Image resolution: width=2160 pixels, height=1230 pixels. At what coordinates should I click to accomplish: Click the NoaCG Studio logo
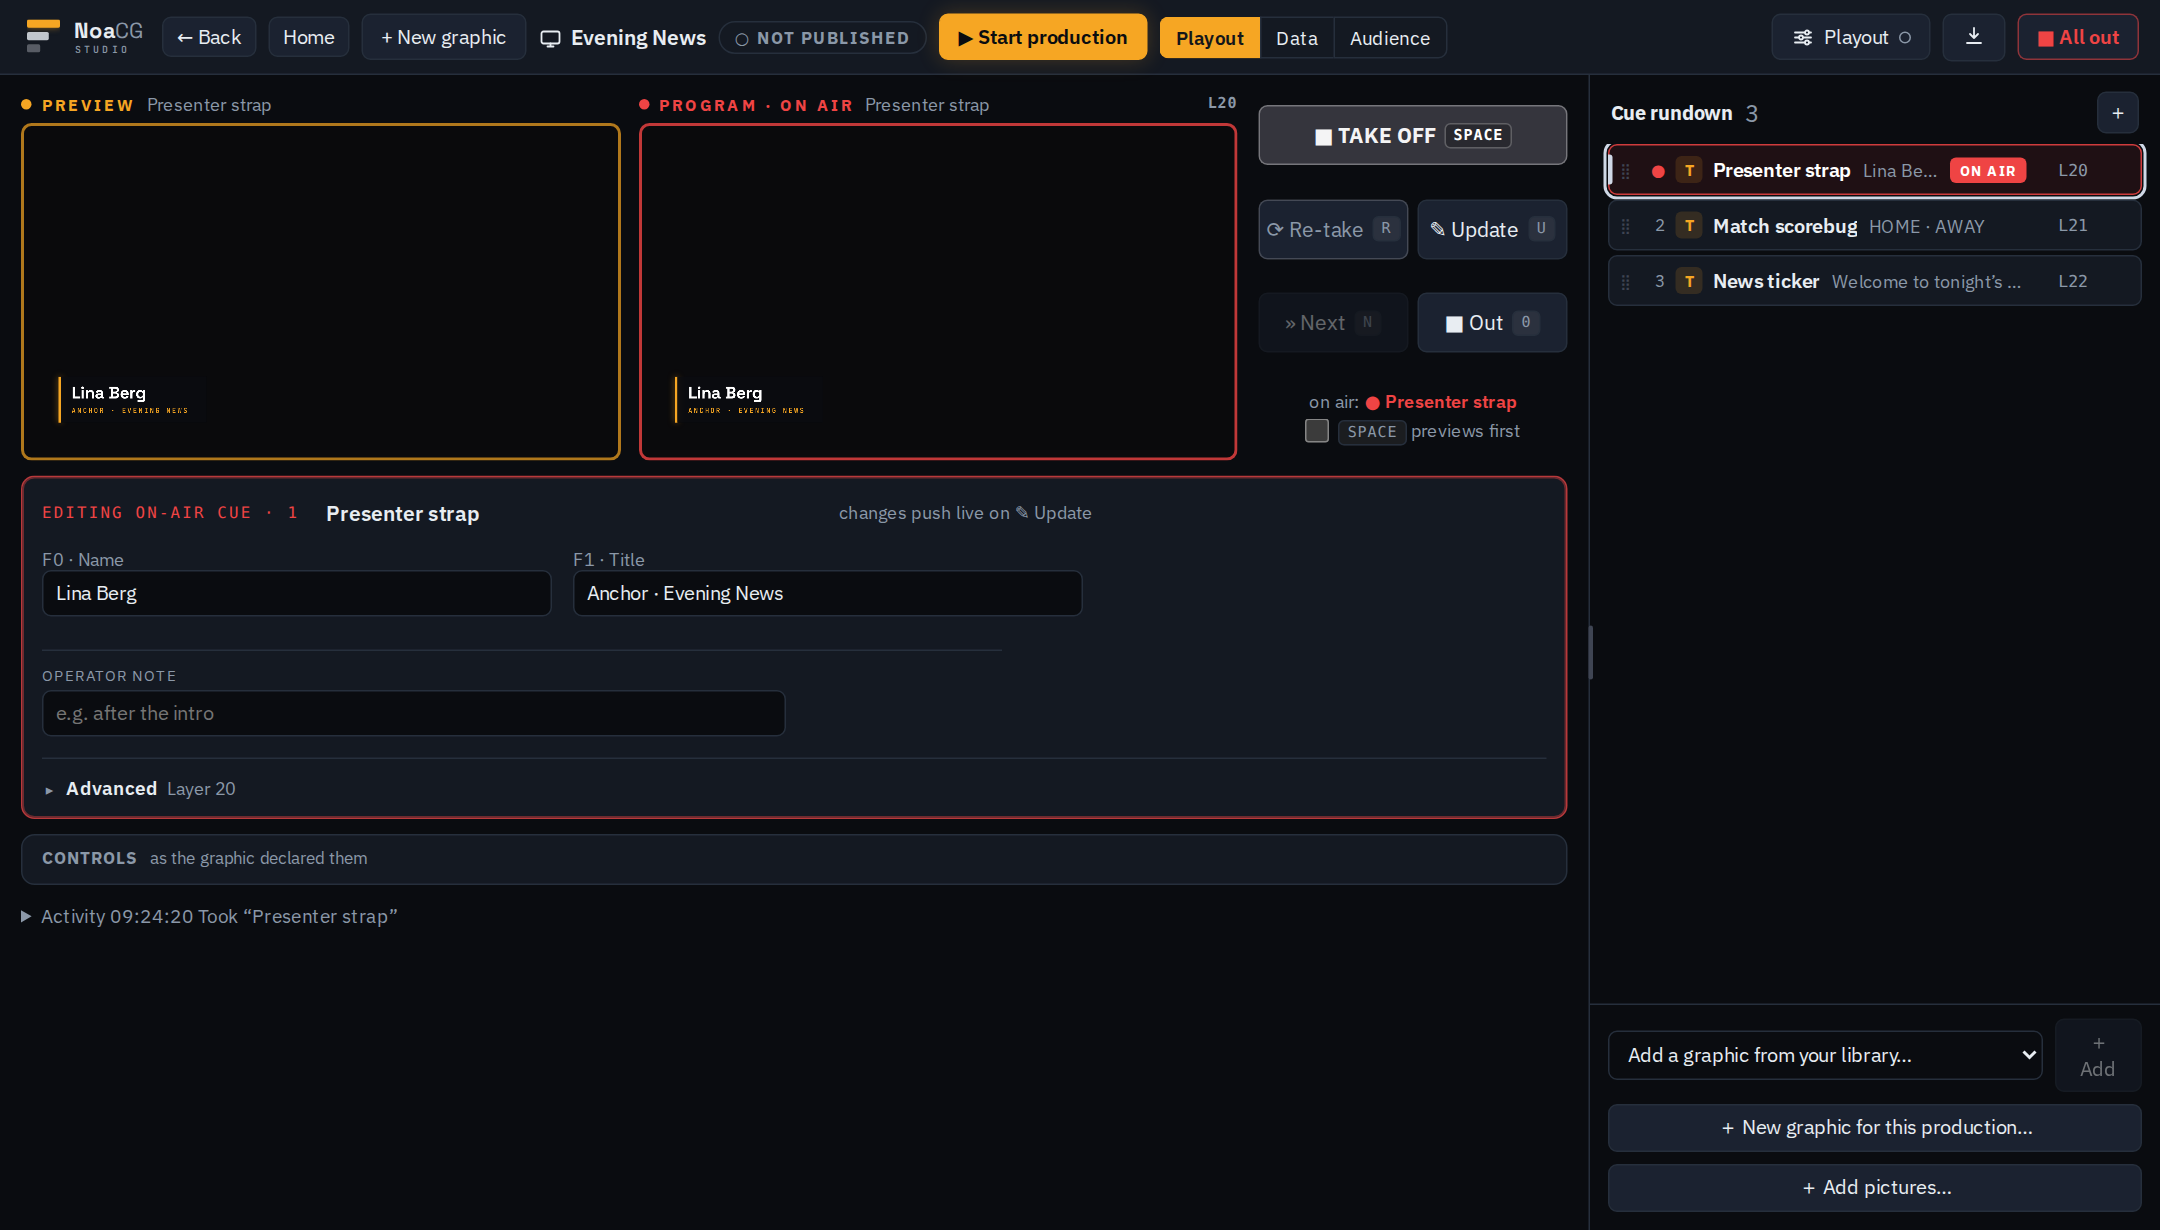[84, 37]
